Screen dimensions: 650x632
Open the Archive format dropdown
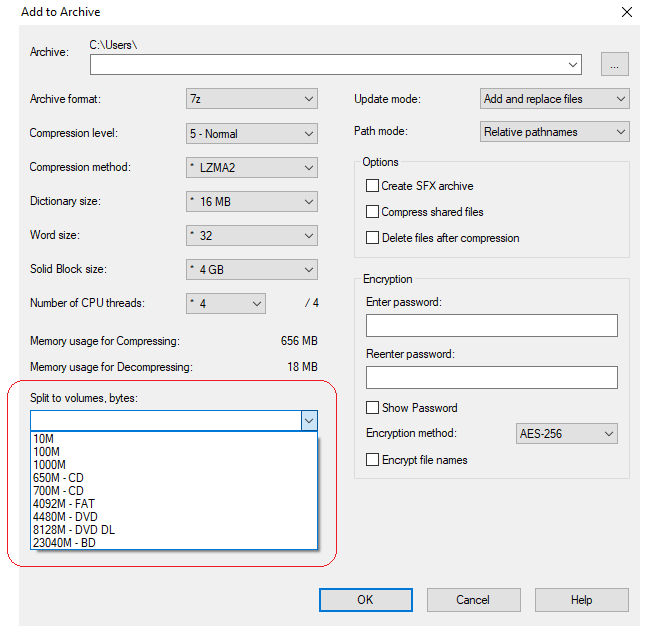[x=252, y=99]
